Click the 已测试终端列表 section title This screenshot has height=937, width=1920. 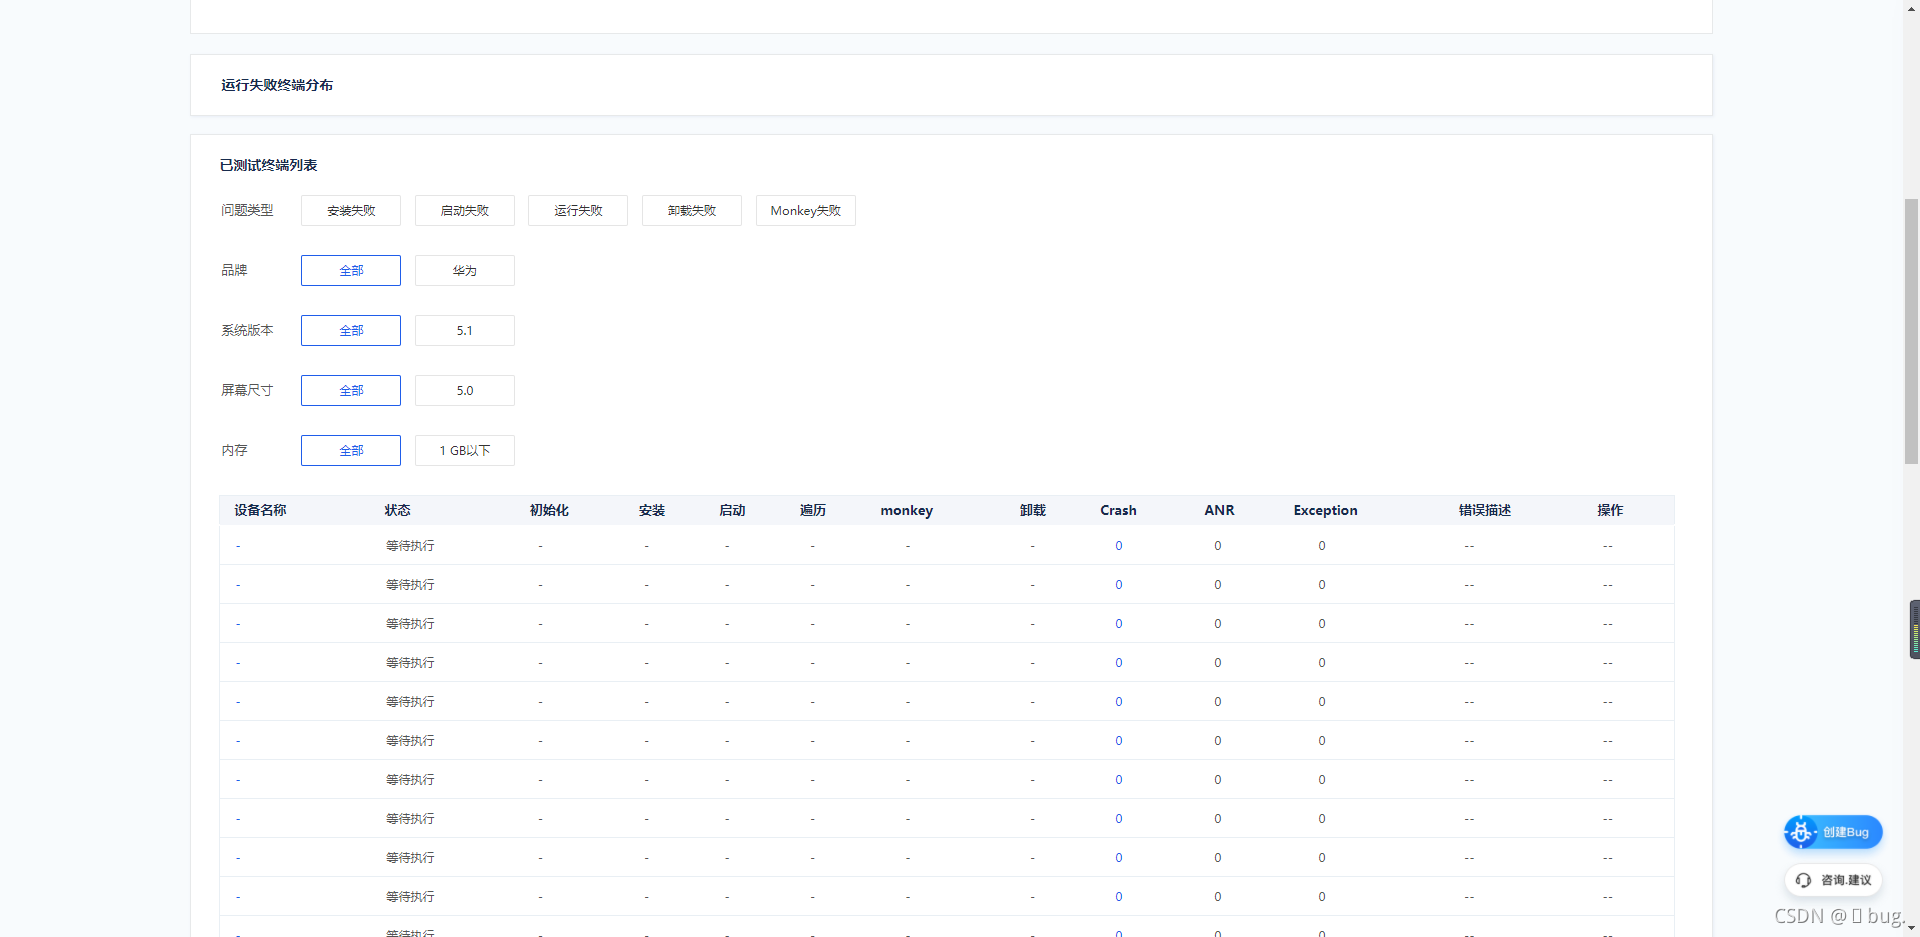(x=269, y=165)
